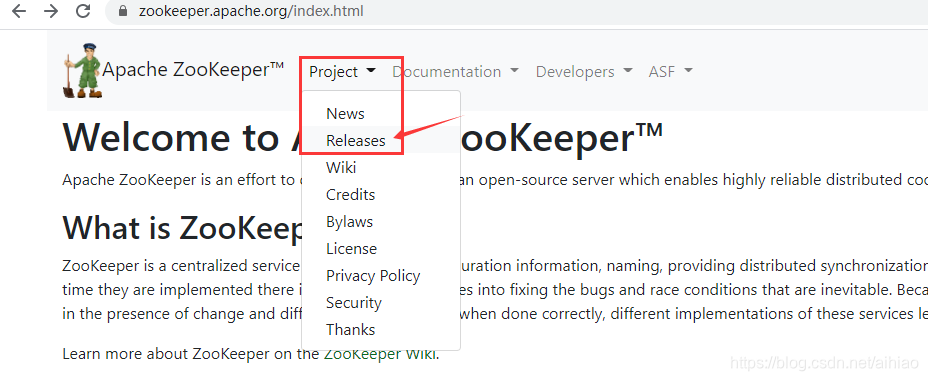This screenshot has width=928, height=381.
Task: Select Releases from Project menu
Action: pos(381,141)
